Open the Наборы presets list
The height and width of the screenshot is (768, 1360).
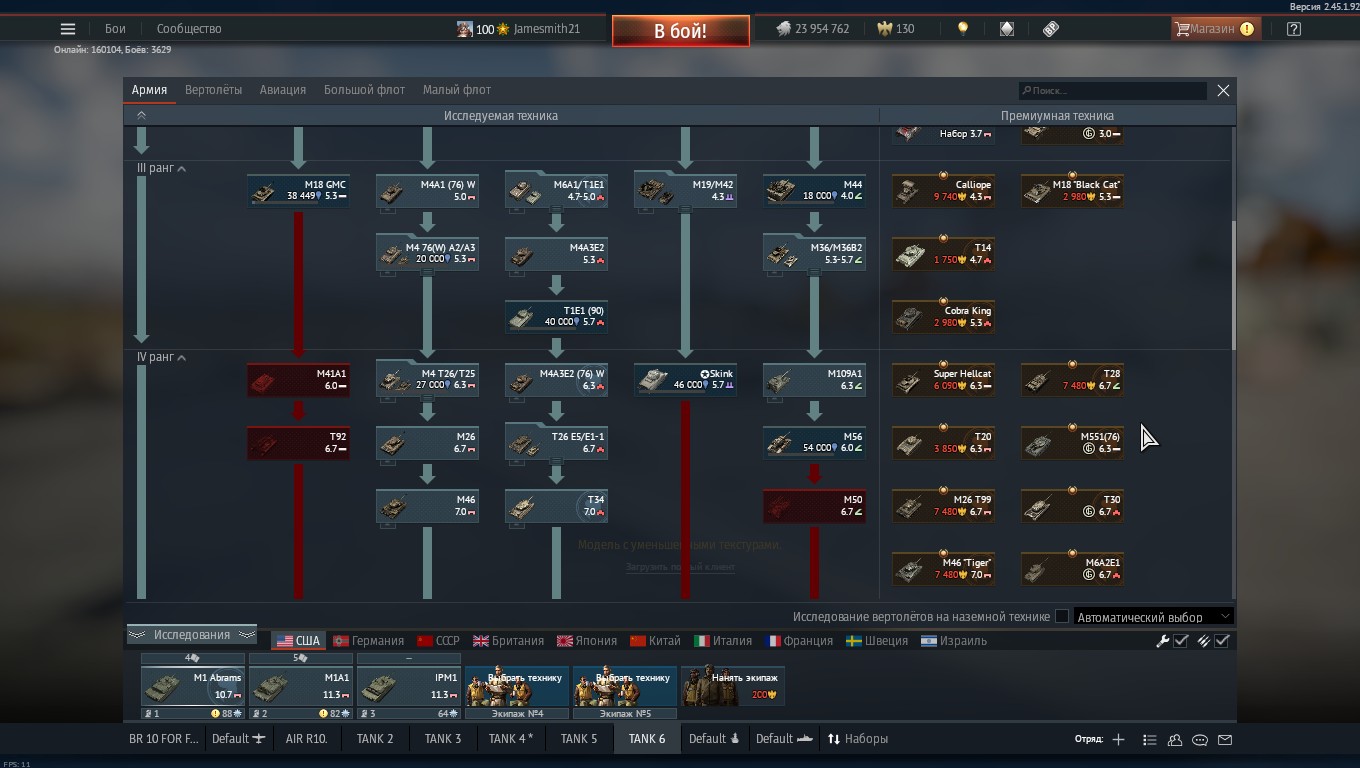pos(858,739)
